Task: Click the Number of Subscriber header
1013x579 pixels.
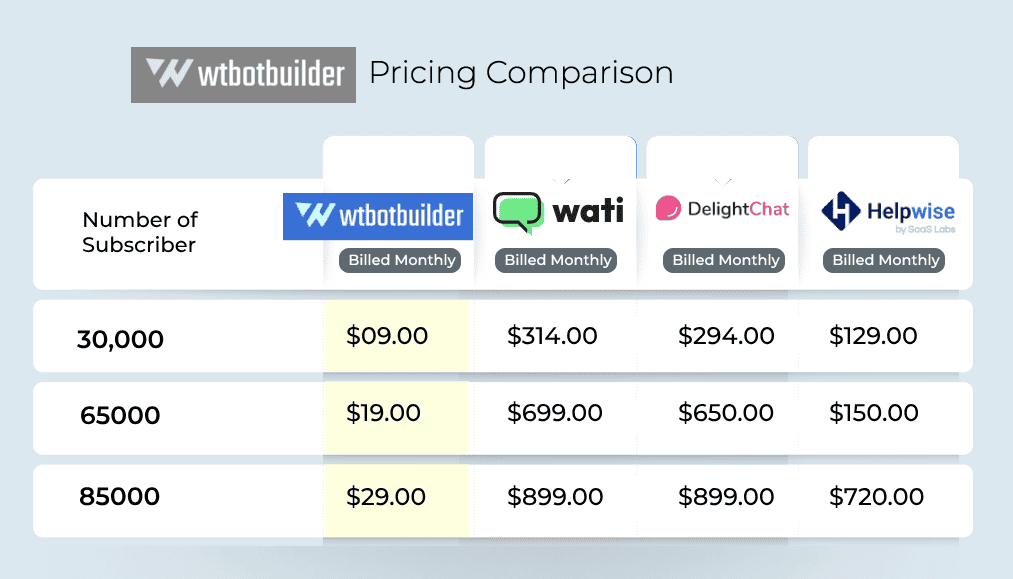Action: coord(140,232)
